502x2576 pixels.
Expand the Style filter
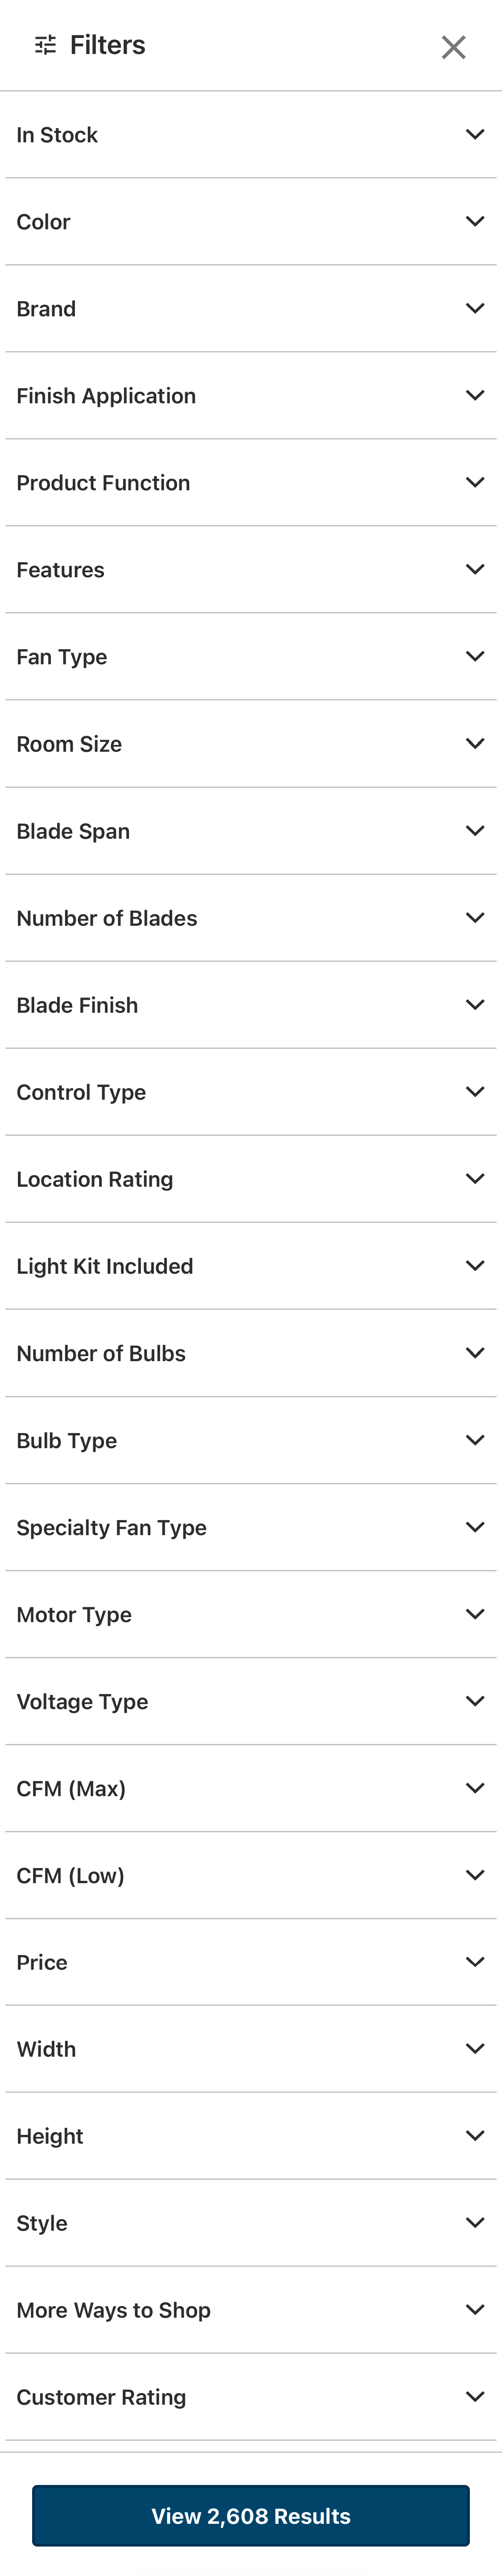250,2224
